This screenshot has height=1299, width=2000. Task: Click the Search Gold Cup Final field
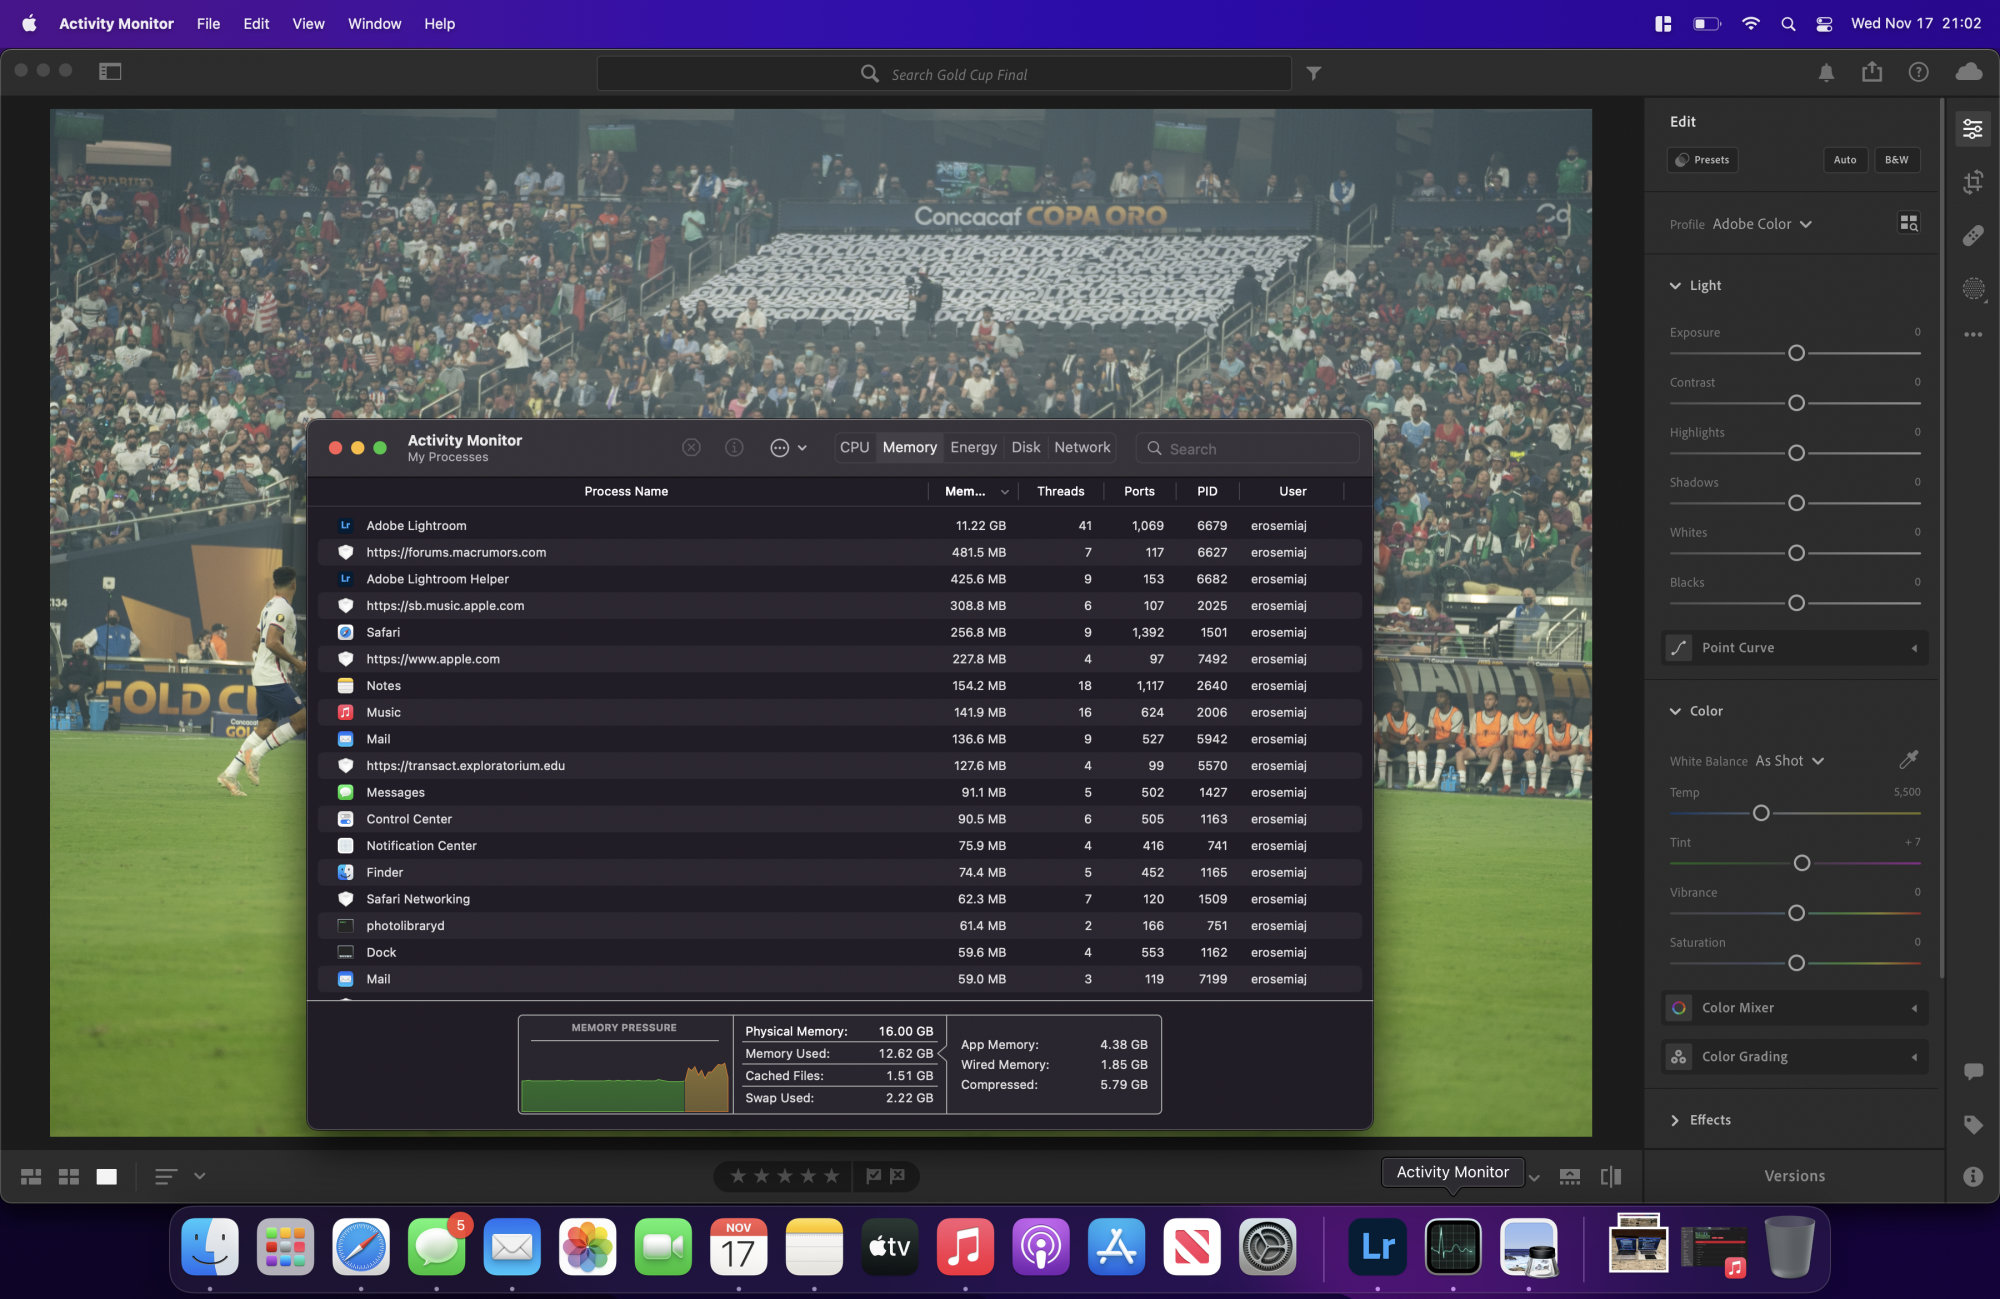944,74
